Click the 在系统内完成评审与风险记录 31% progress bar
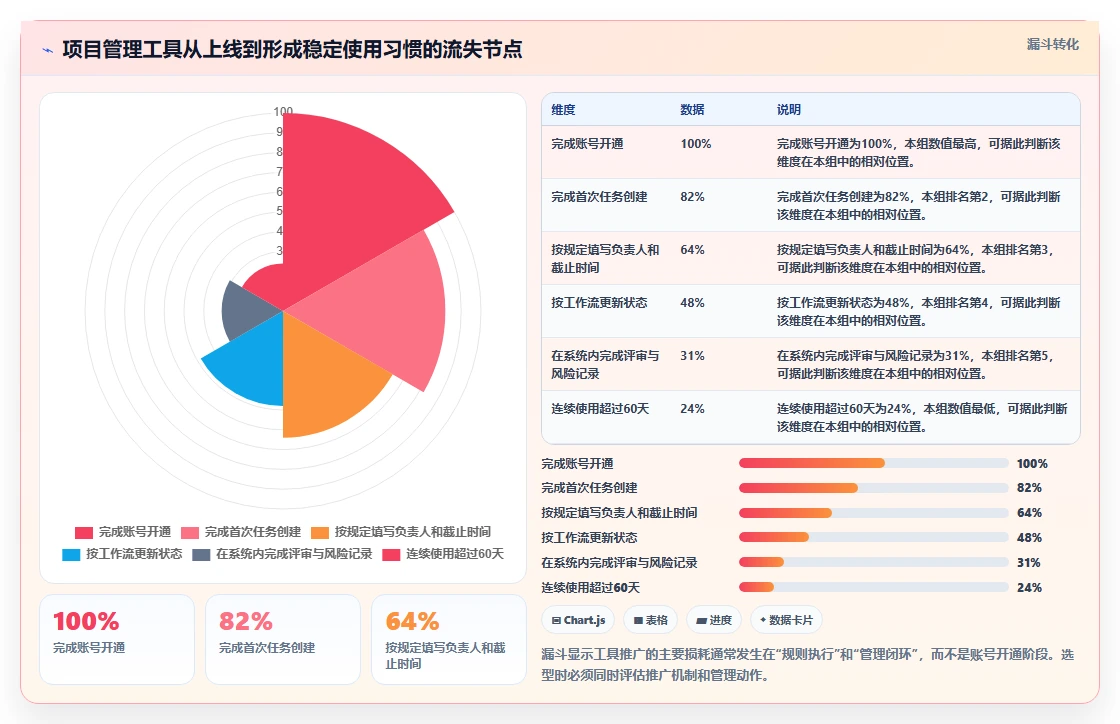 [x=874, y=563]
